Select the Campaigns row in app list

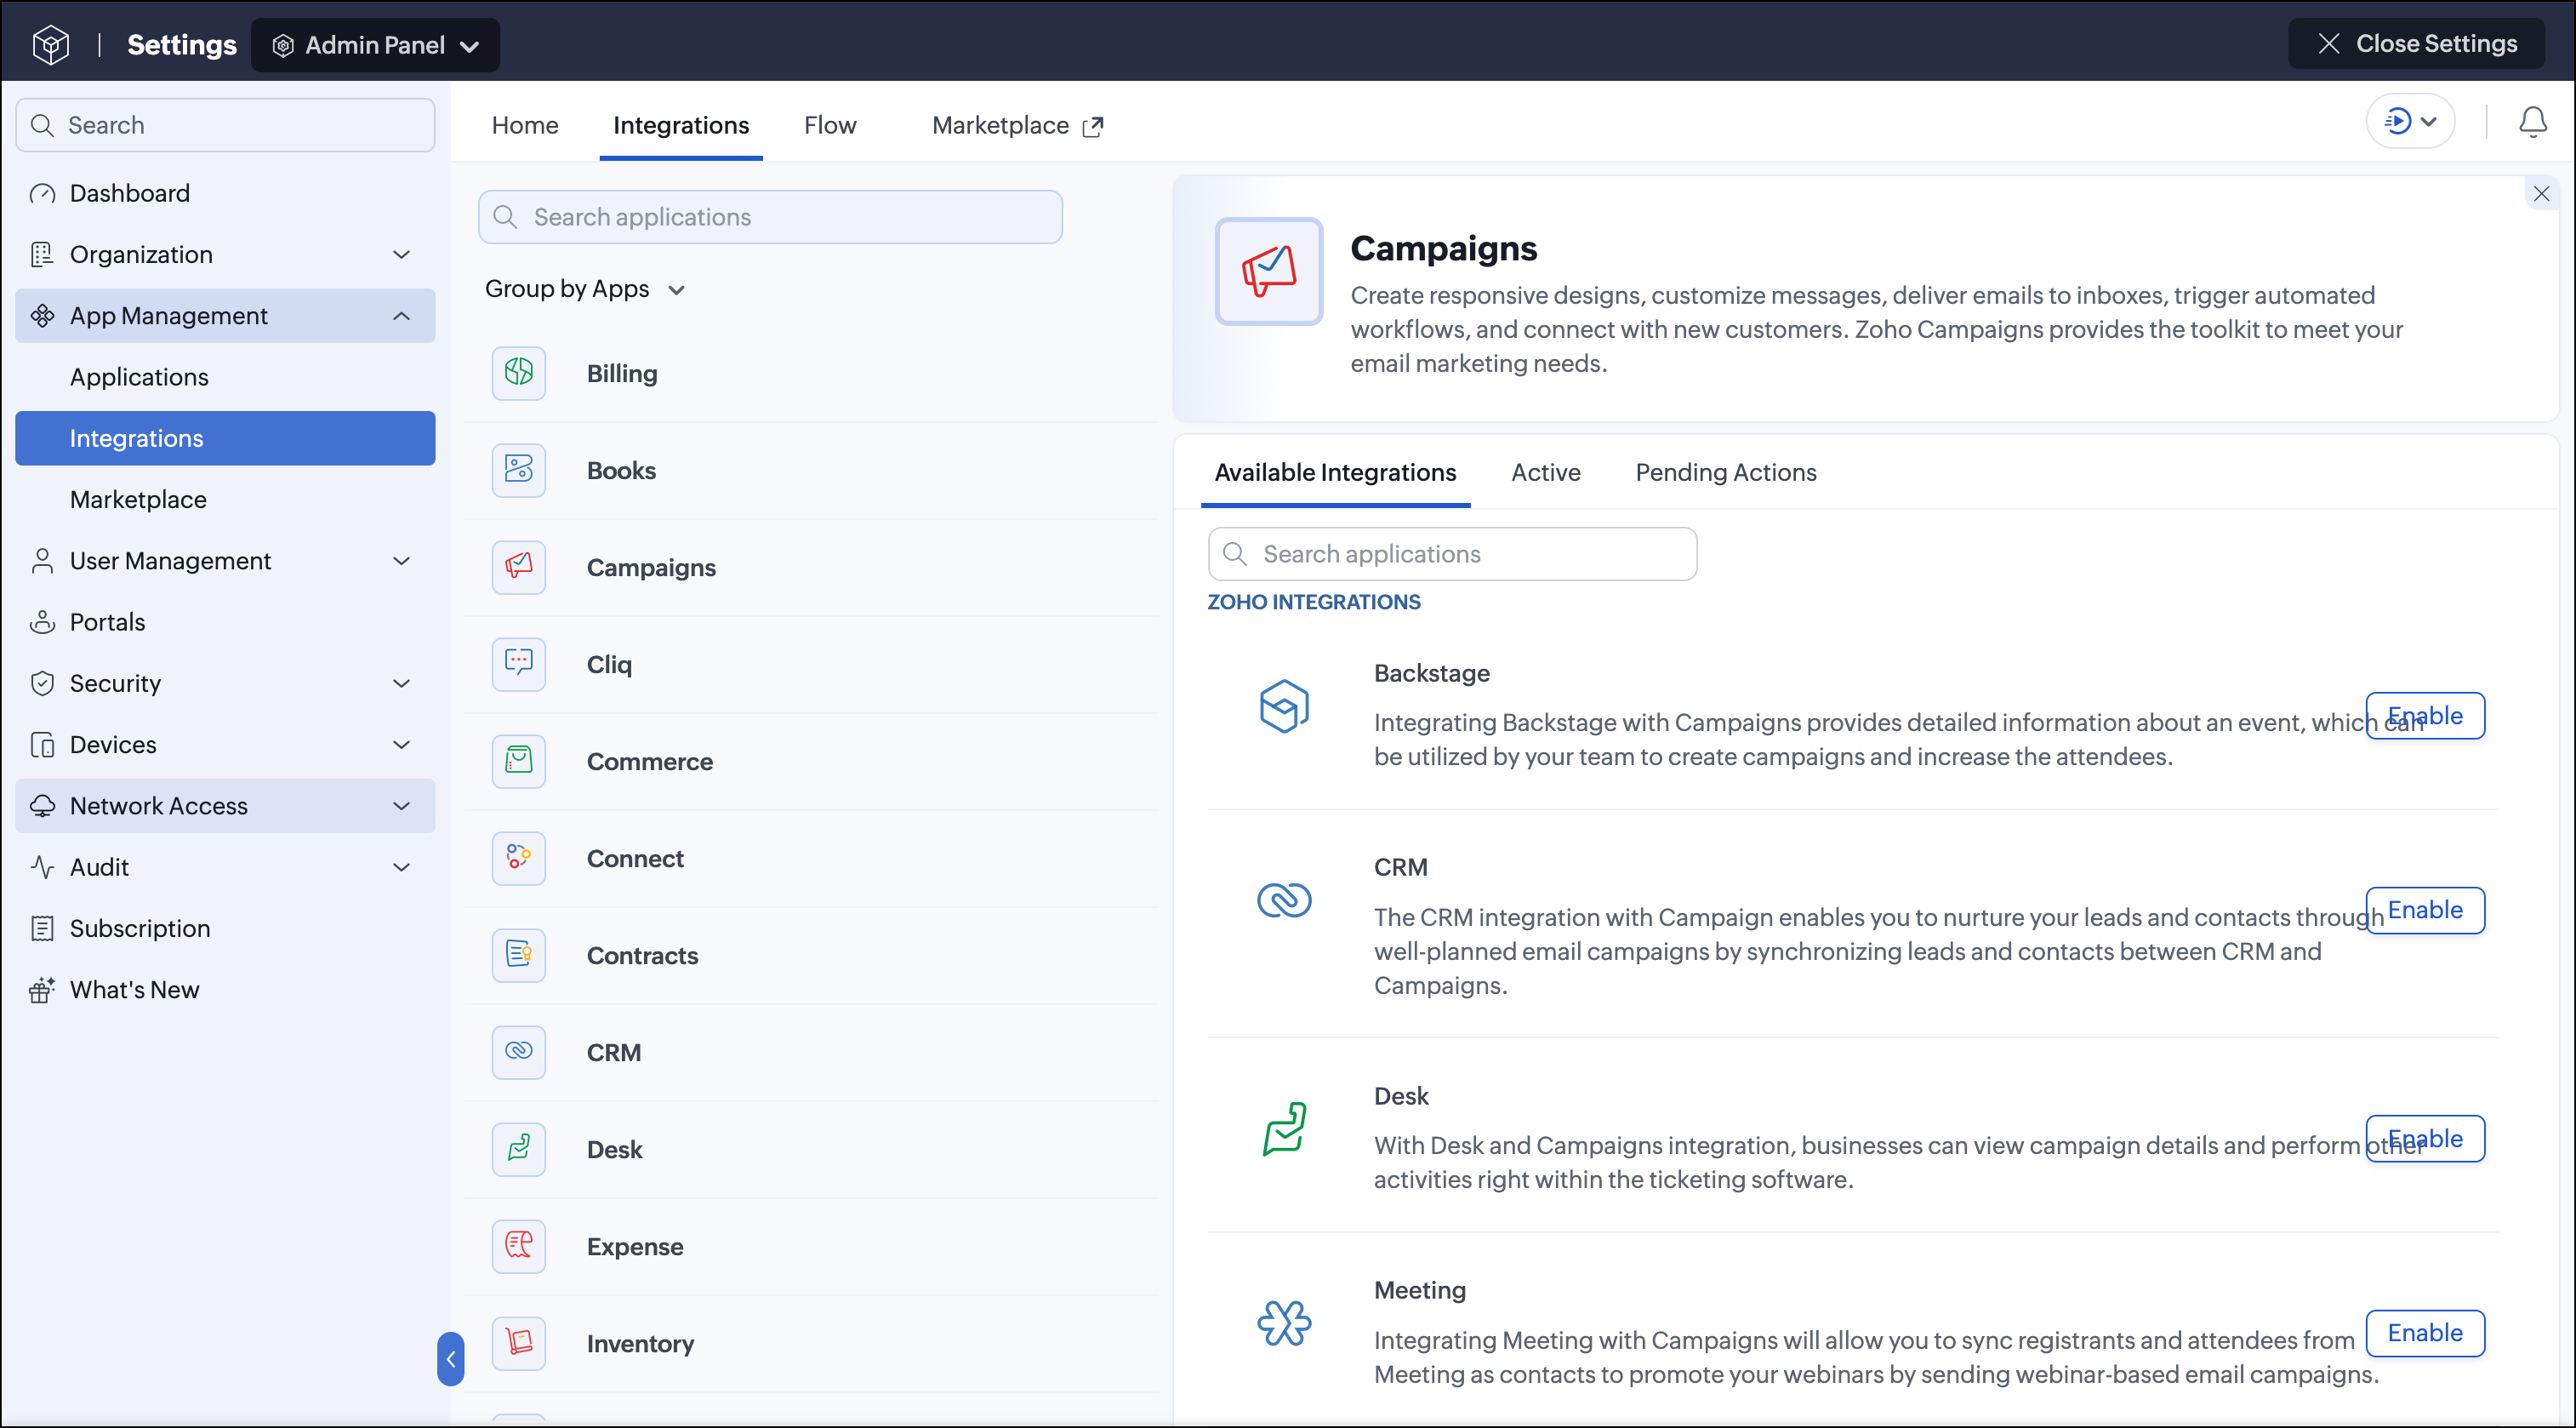pos(812,567)
